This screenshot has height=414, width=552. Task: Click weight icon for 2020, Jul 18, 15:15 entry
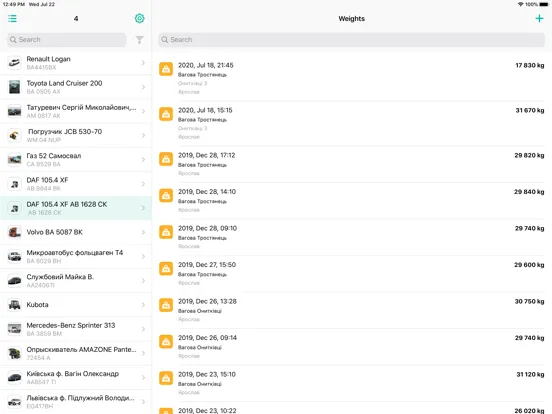(x=166, y=114)
